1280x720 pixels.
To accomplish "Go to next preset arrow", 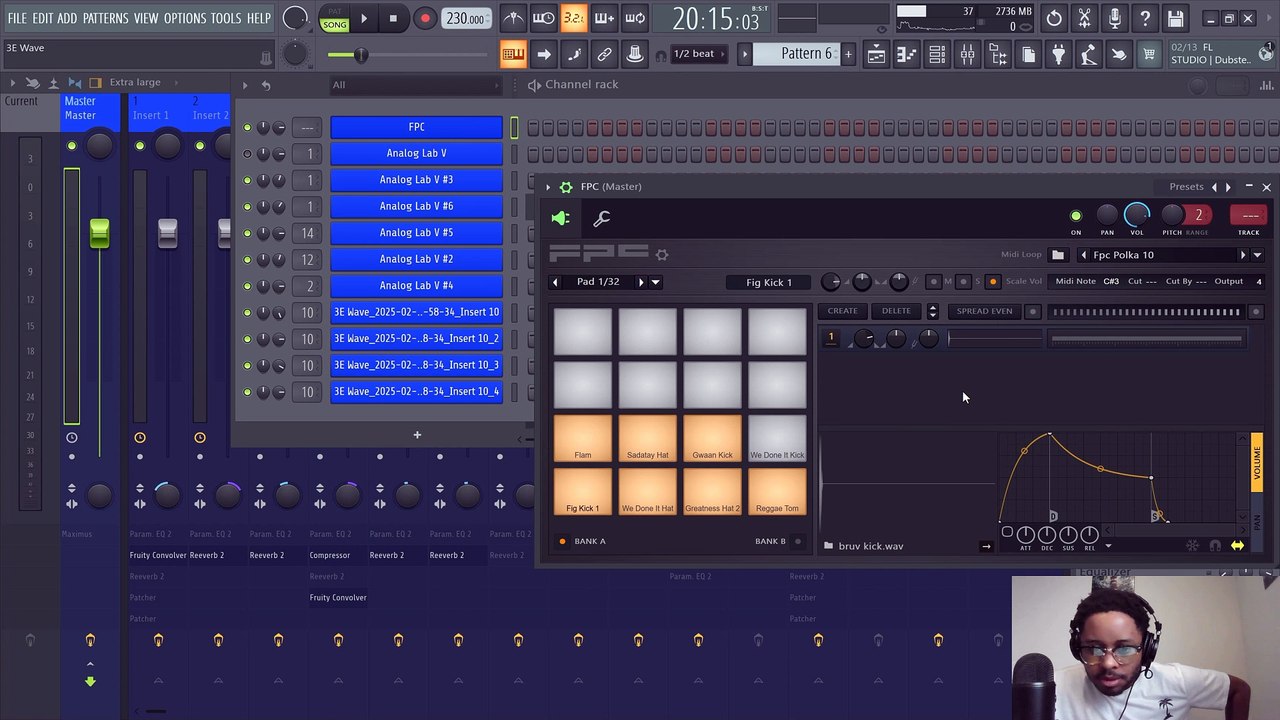I will click(1228, 187).
